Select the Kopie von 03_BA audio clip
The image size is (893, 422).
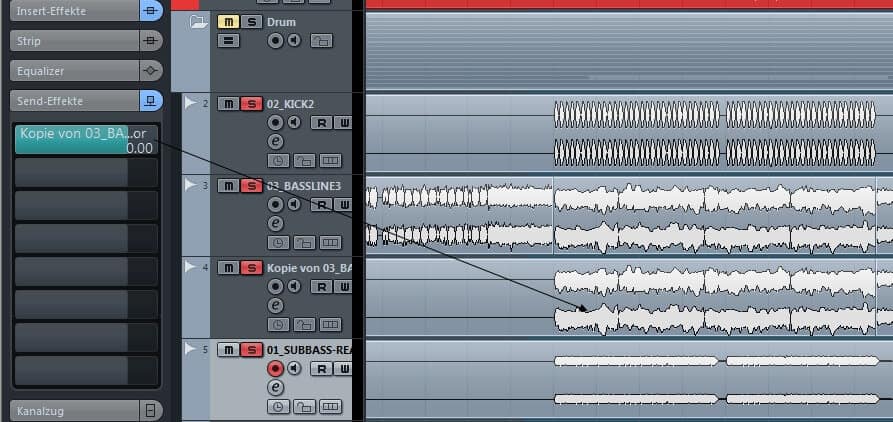point(715,298)
